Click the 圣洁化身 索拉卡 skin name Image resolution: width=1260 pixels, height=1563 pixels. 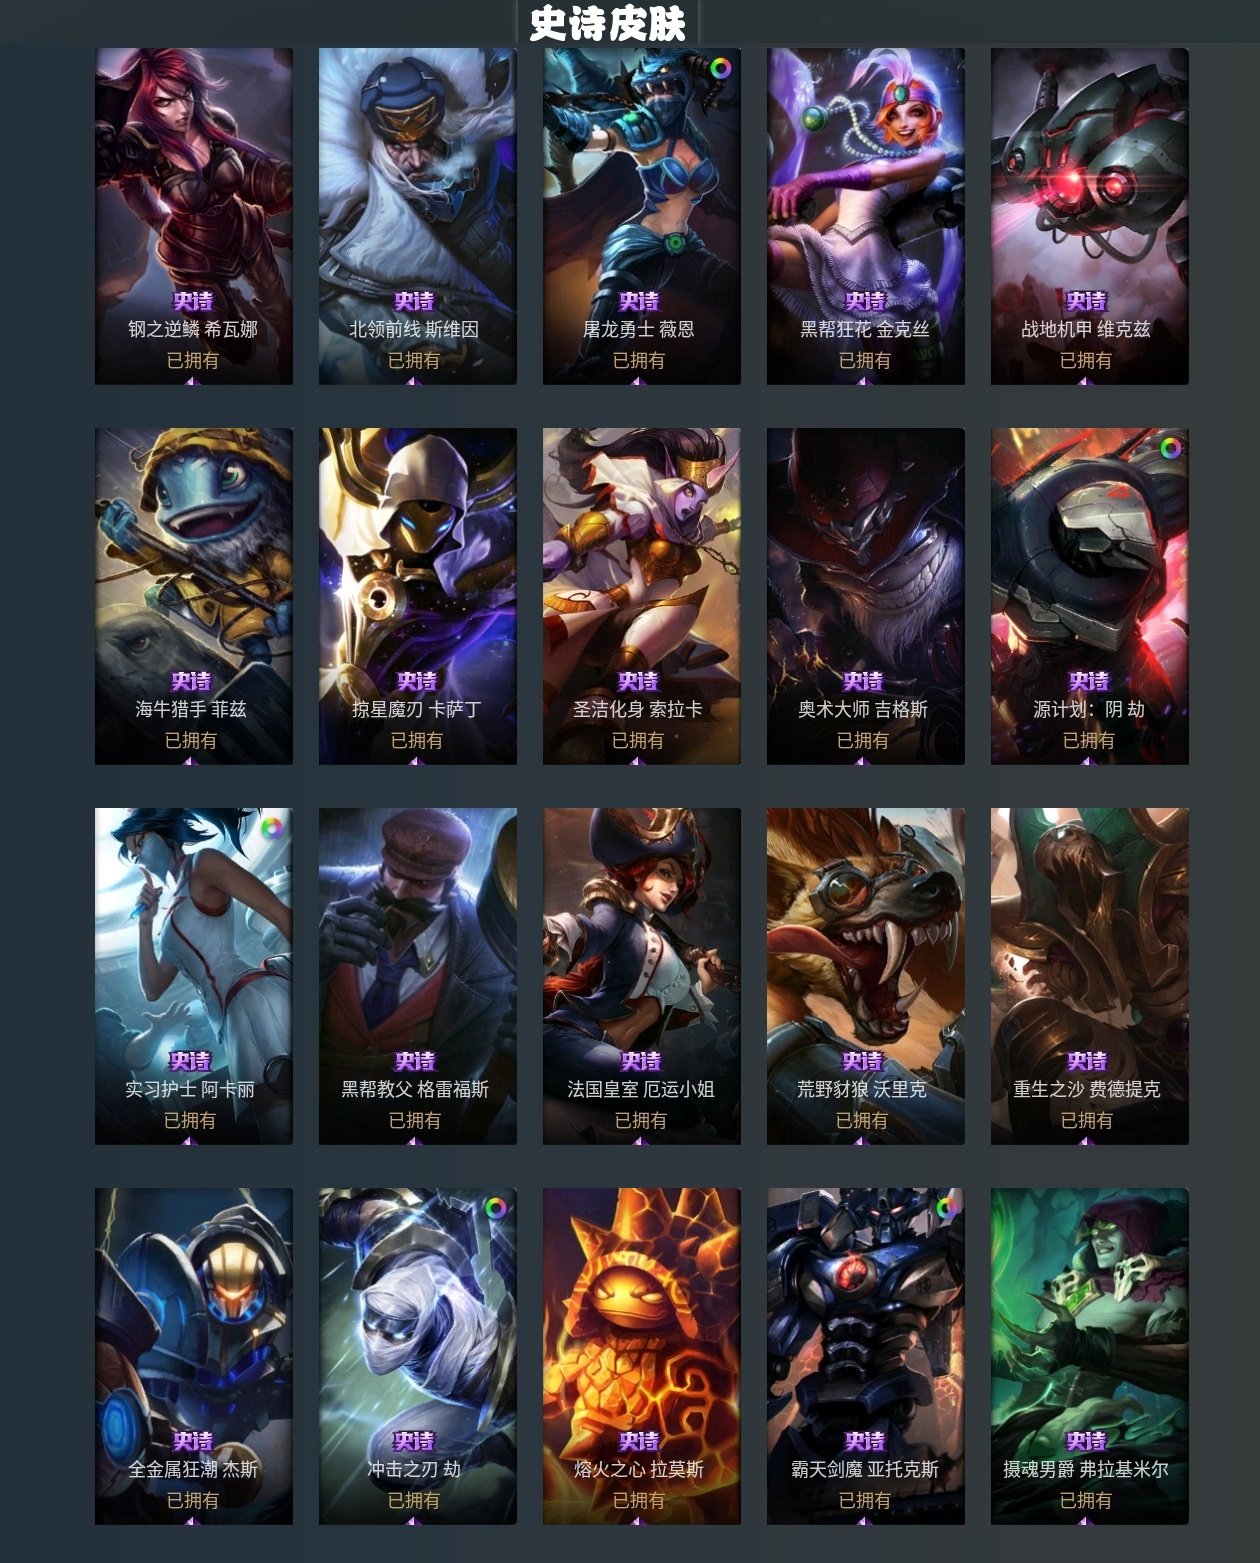coord(638,709)
